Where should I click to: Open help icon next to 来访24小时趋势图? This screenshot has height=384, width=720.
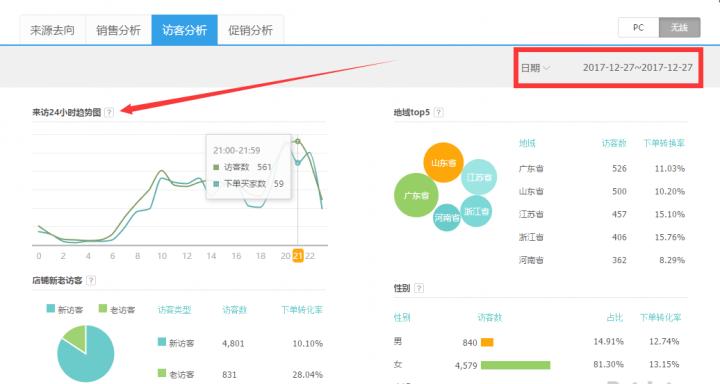coord(109,113)
